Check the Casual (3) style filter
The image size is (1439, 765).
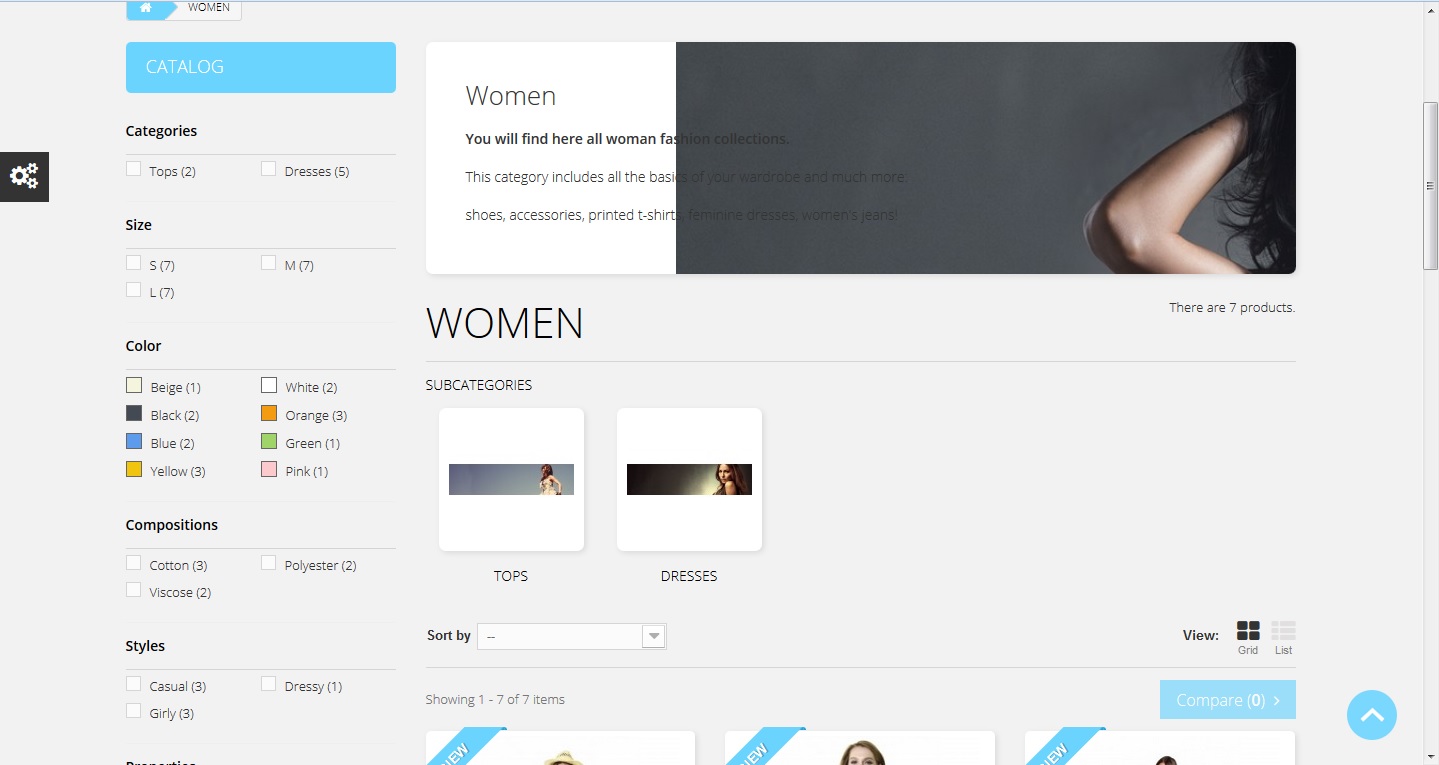pyautogui.click(x=134, y=684)
